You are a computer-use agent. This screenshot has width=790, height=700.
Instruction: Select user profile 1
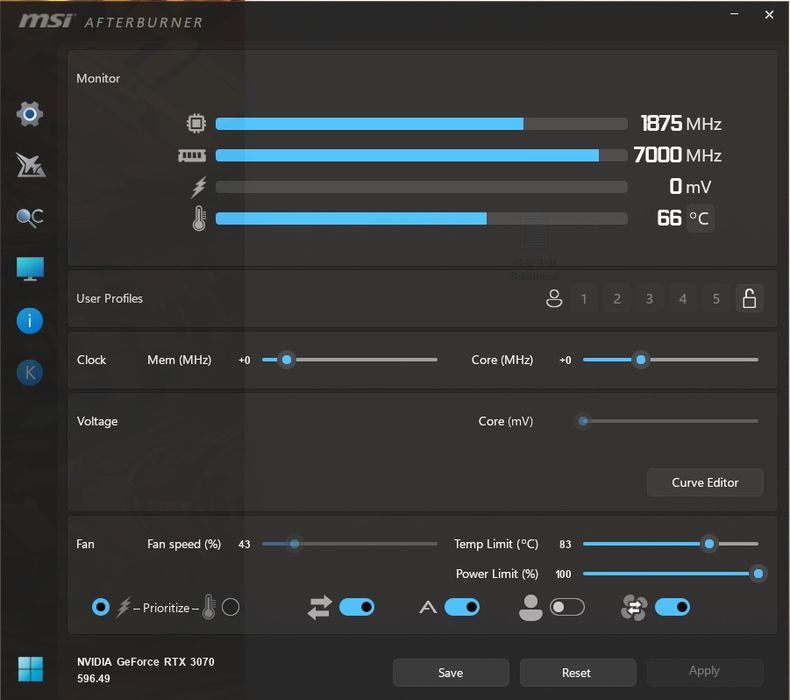click(584, 298)
